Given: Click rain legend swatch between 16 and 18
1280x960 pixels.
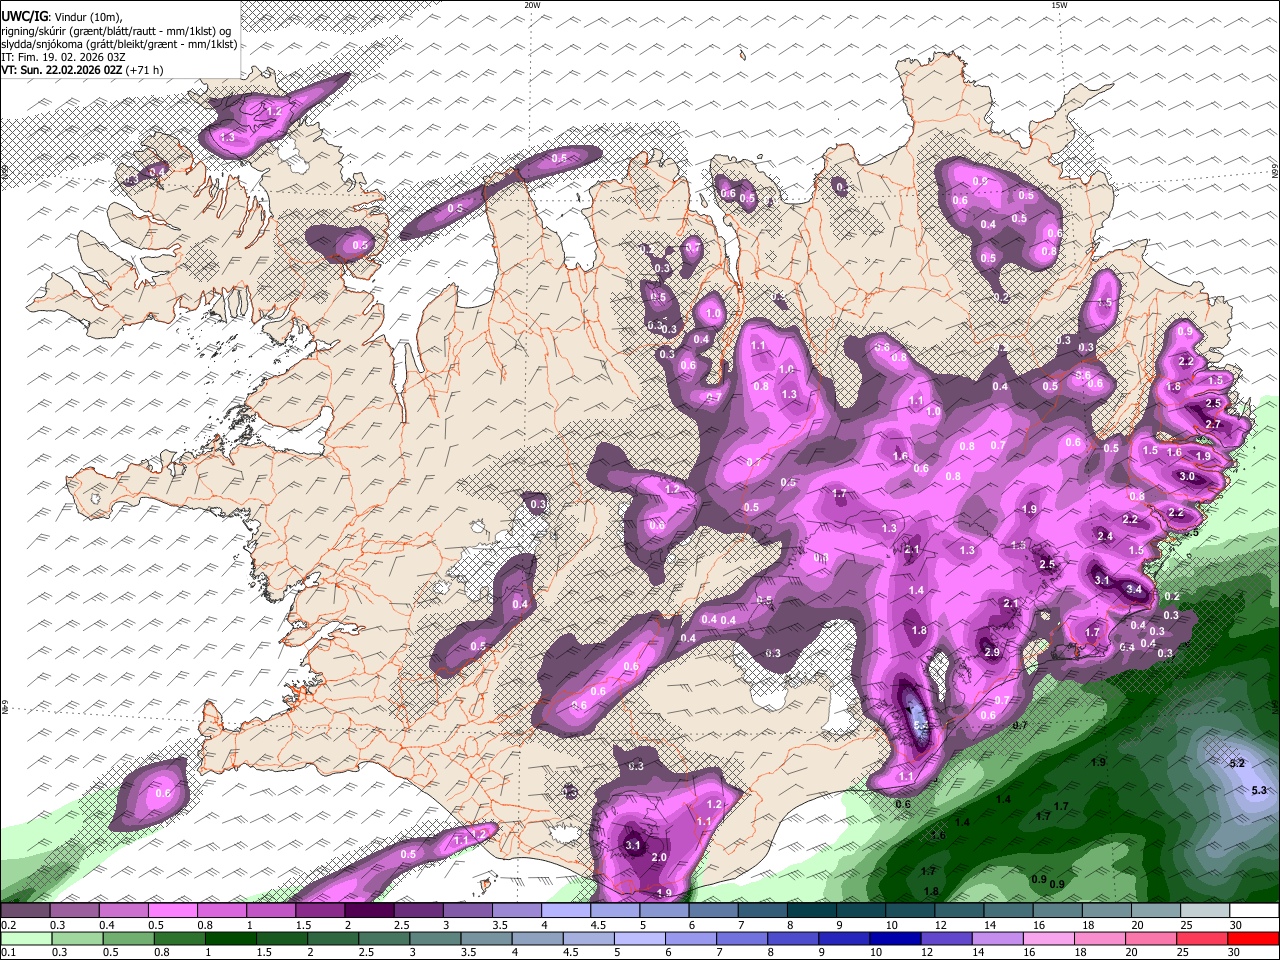Looking at the screenshot, I should click(x=1050, y=939).
